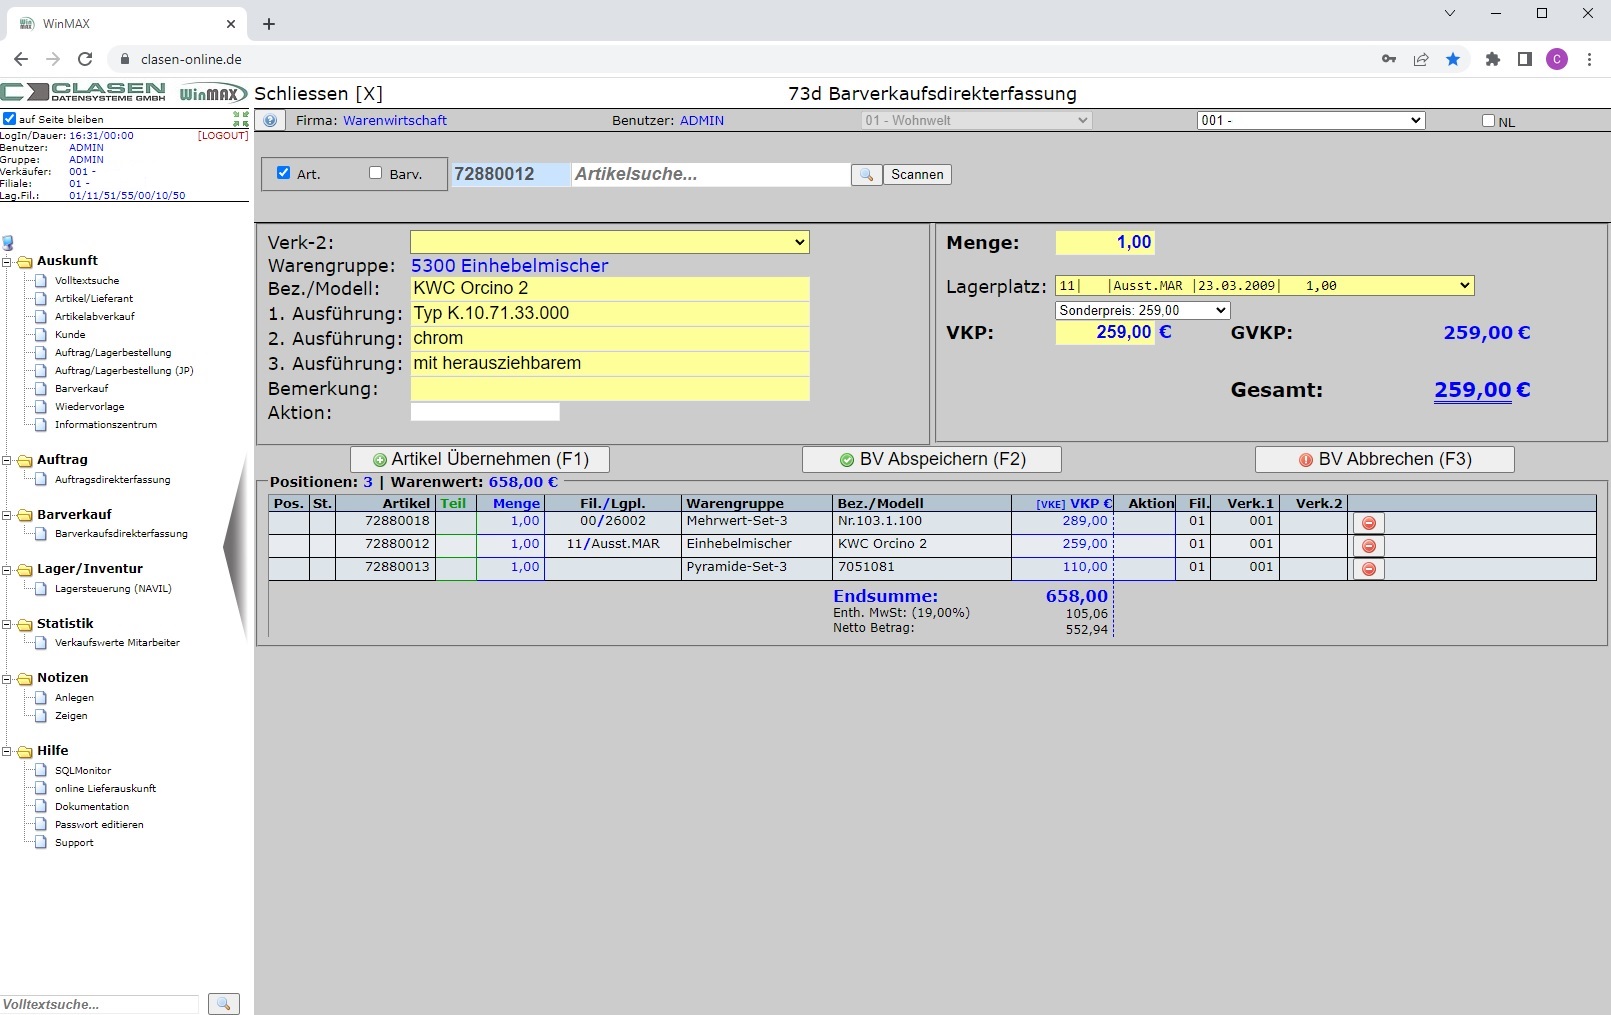1611x1015 pixels.
Task: Click the Bemerkung input field
Action: pos(609,389)
